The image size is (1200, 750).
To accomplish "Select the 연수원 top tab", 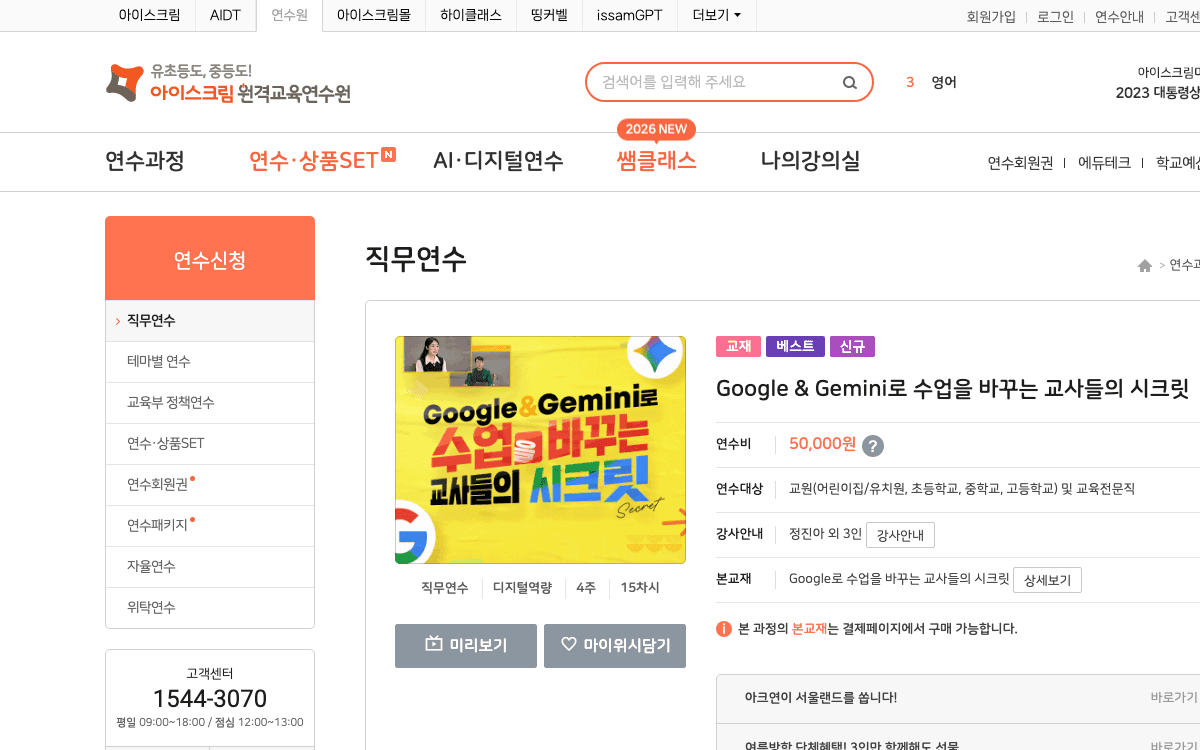I will pyautogui.click(x=290, y=15).
